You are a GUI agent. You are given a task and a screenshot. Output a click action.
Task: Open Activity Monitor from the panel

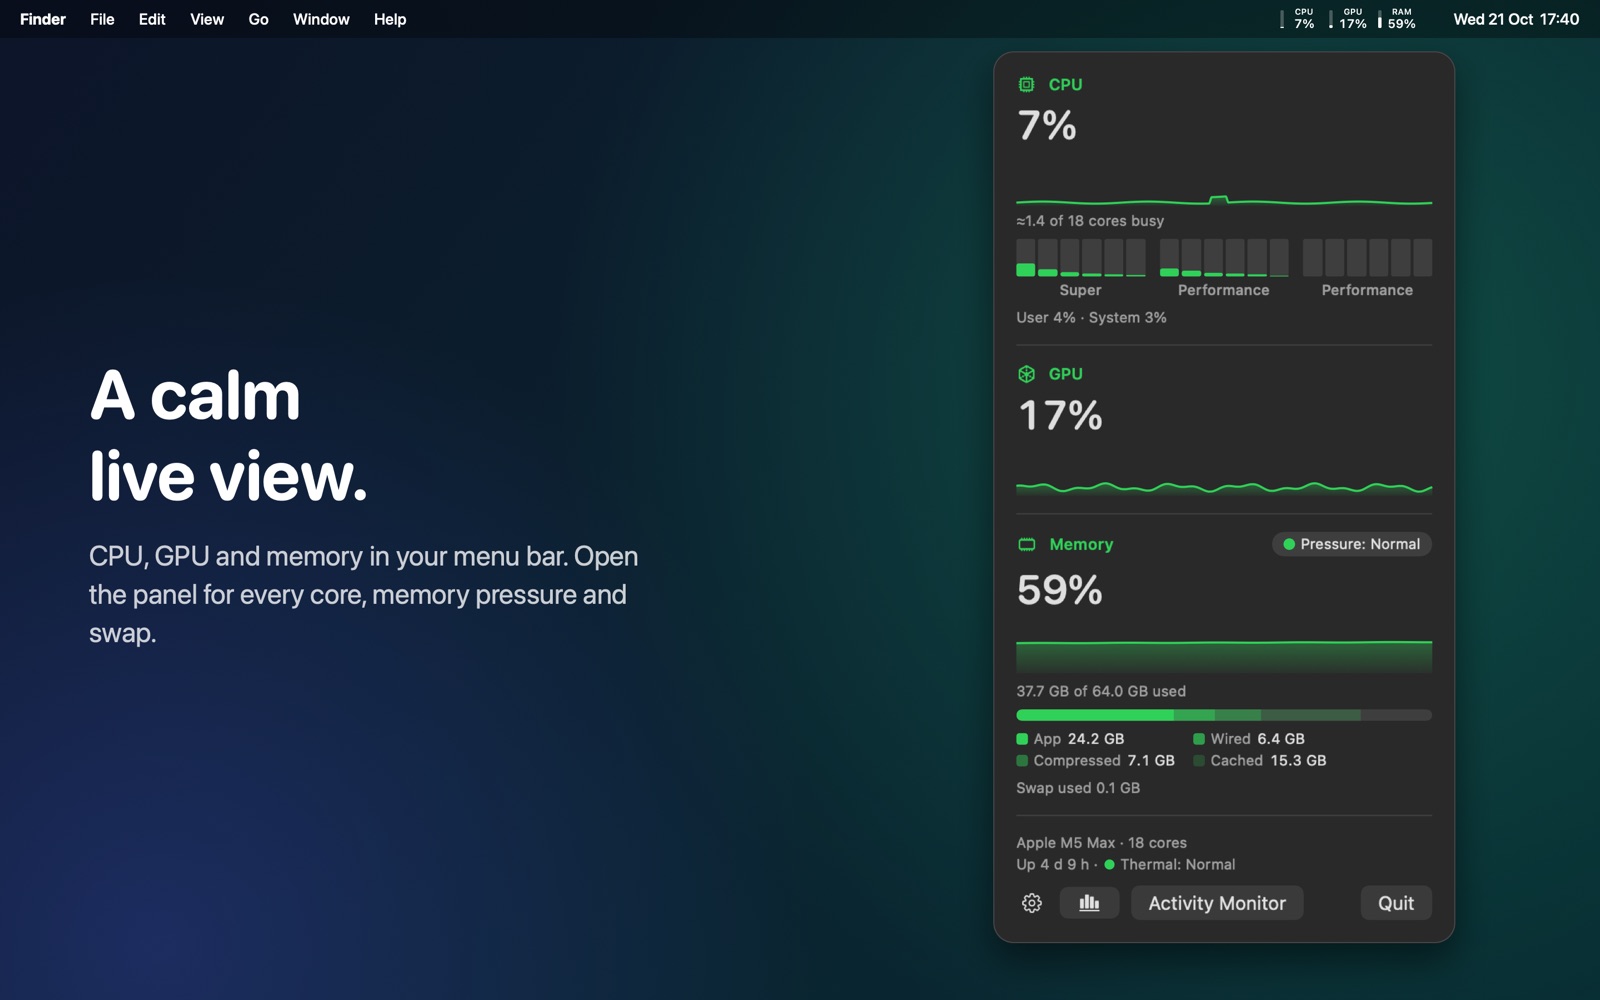1217,903
